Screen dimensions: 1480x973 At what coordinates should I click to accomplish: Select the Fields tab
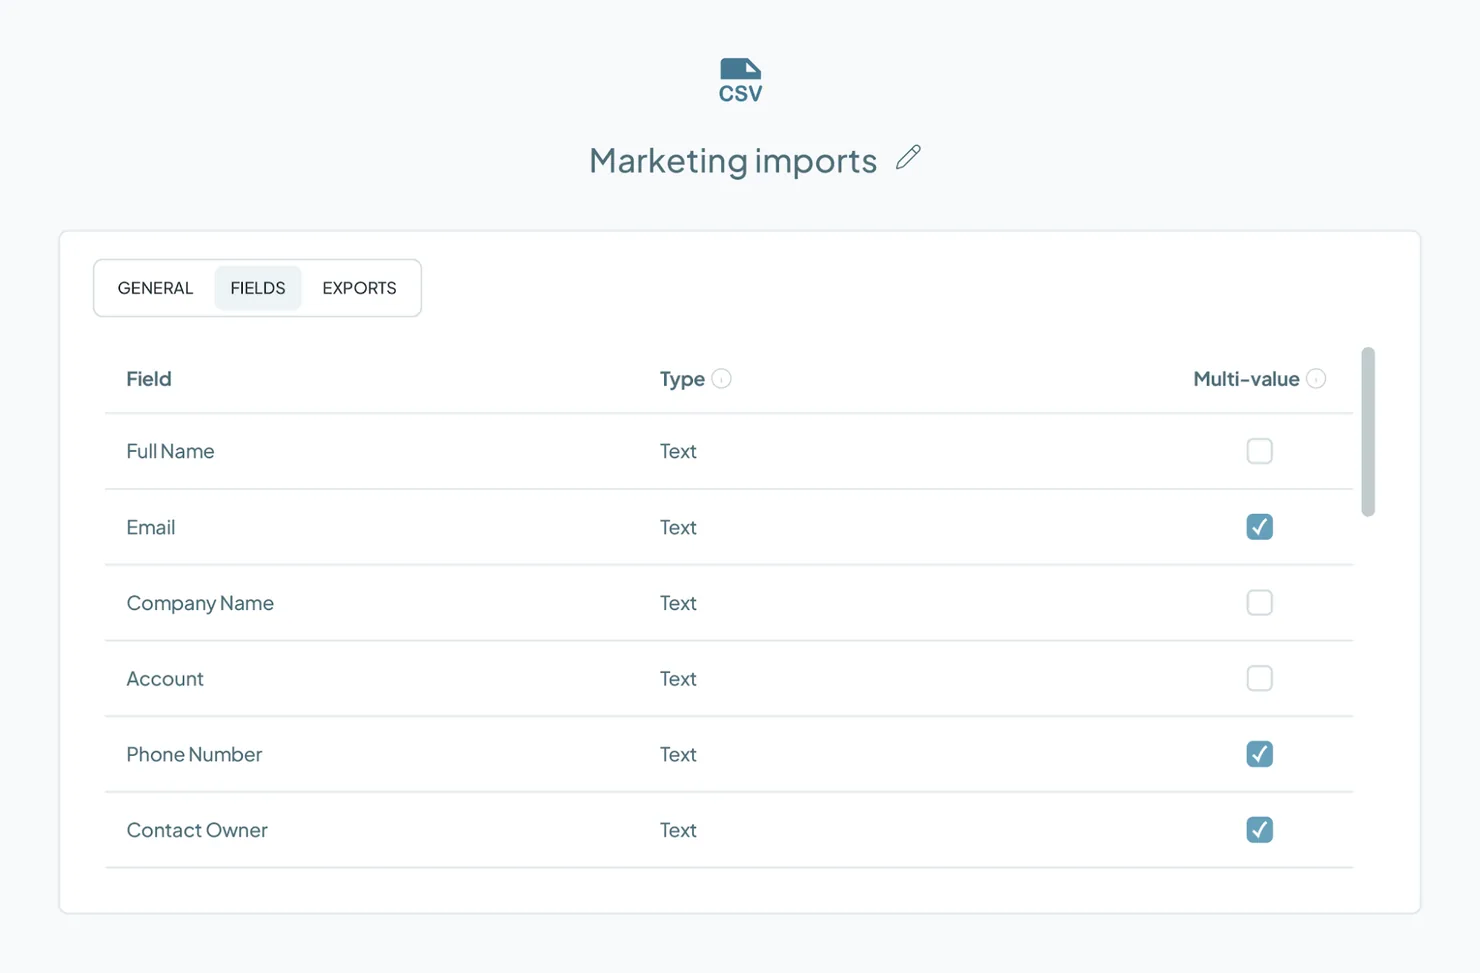258,288
